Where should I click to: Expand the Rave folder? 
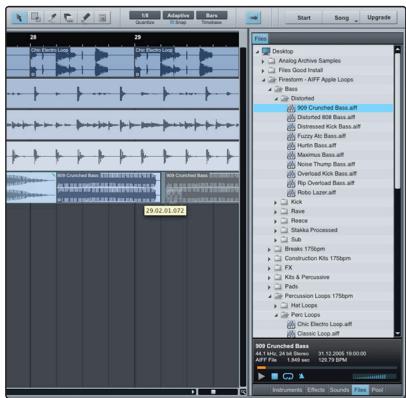(276, 212)
